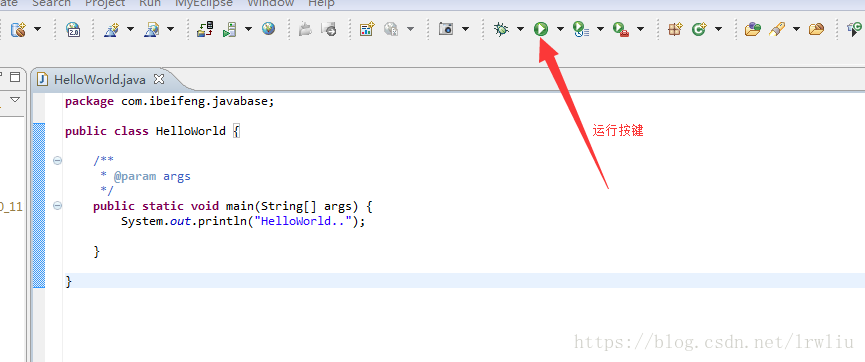Click the second blue wizard document icon
Viewport: 865px width, 362px height.
(152, 29)
